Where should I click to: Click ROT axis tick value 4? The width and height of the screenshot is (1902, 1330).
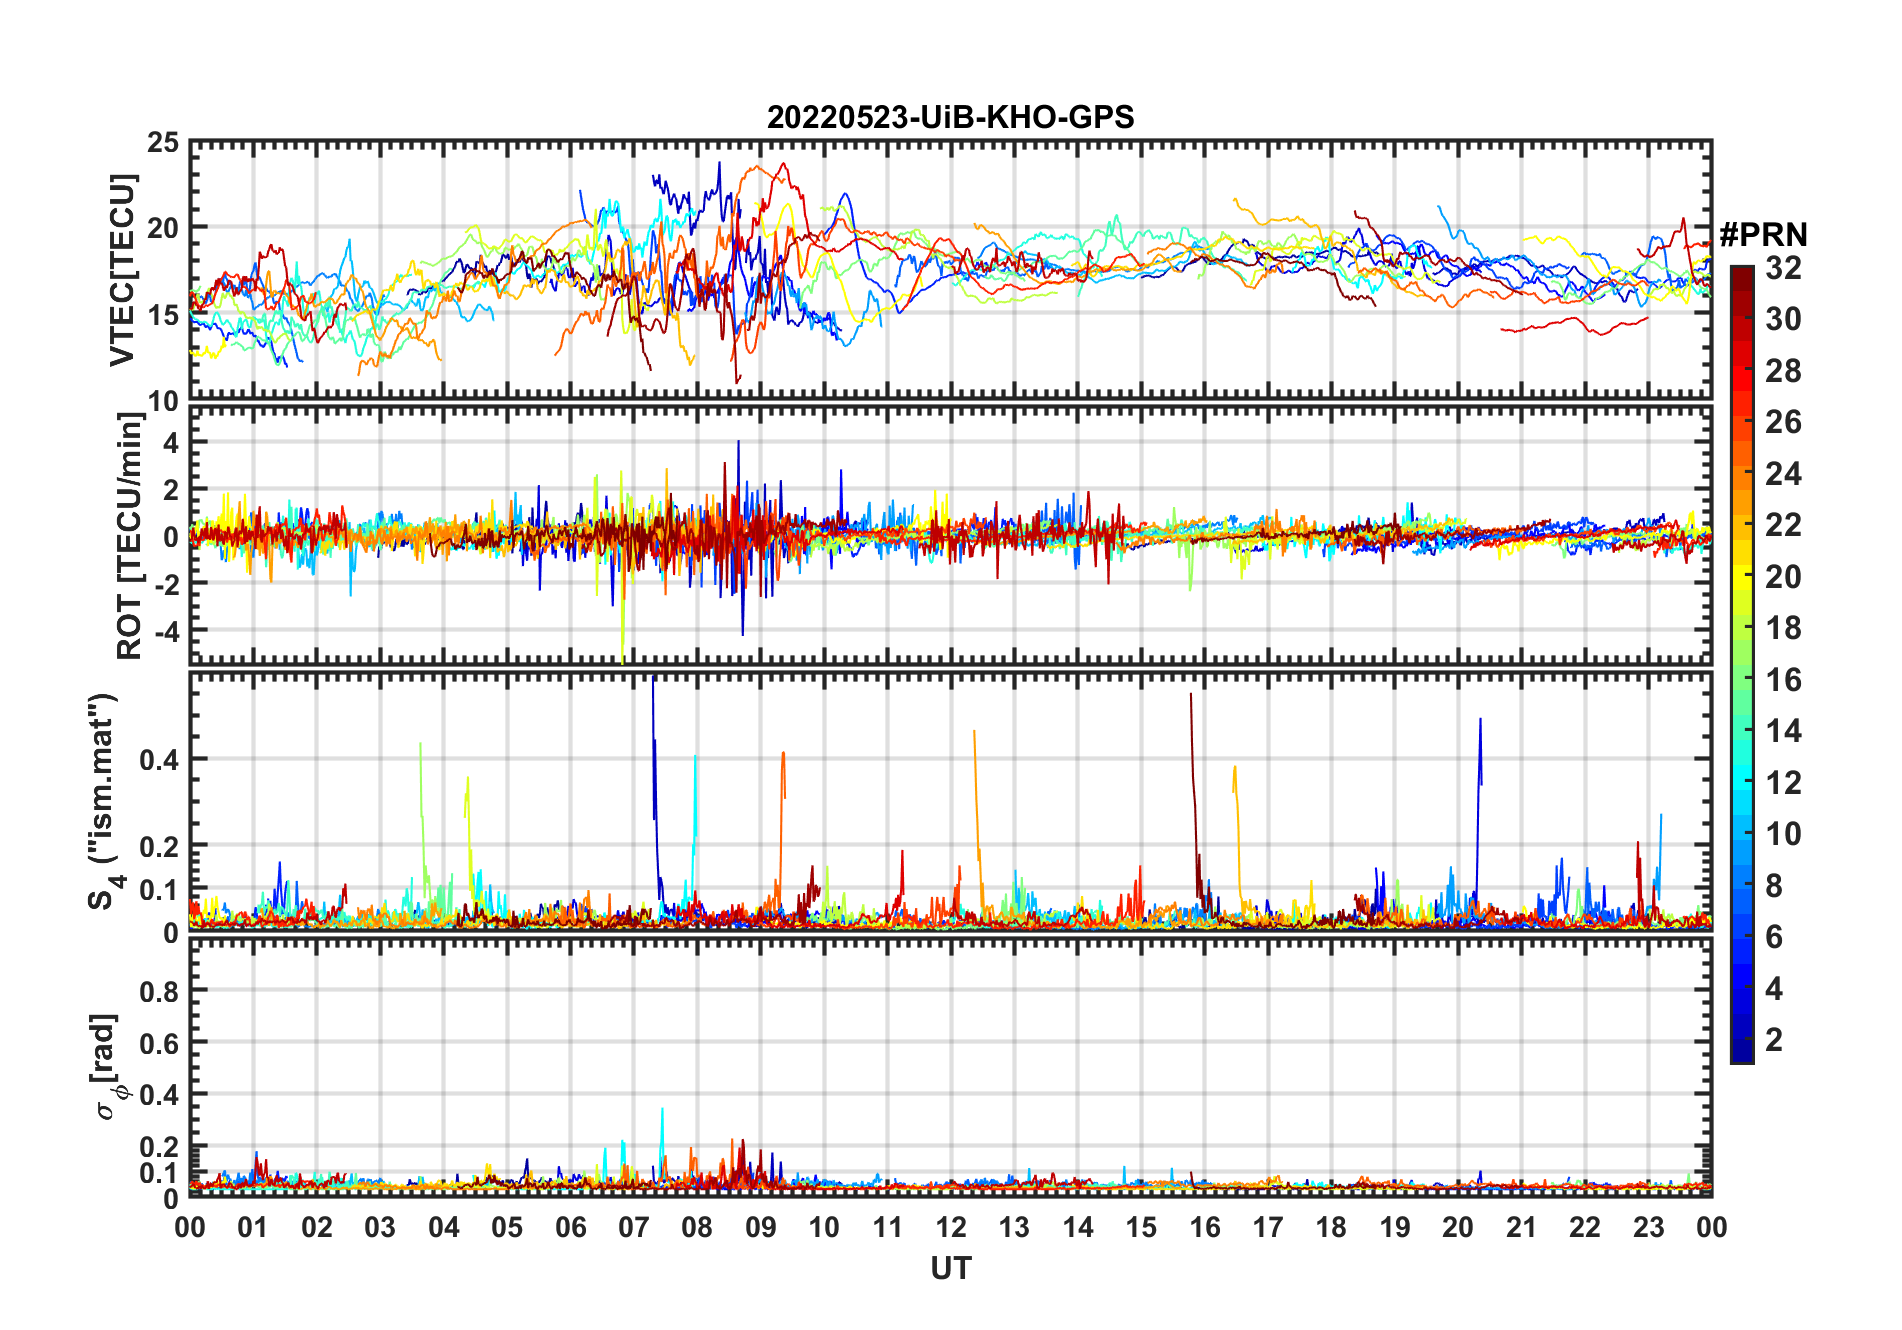point(170,441)
